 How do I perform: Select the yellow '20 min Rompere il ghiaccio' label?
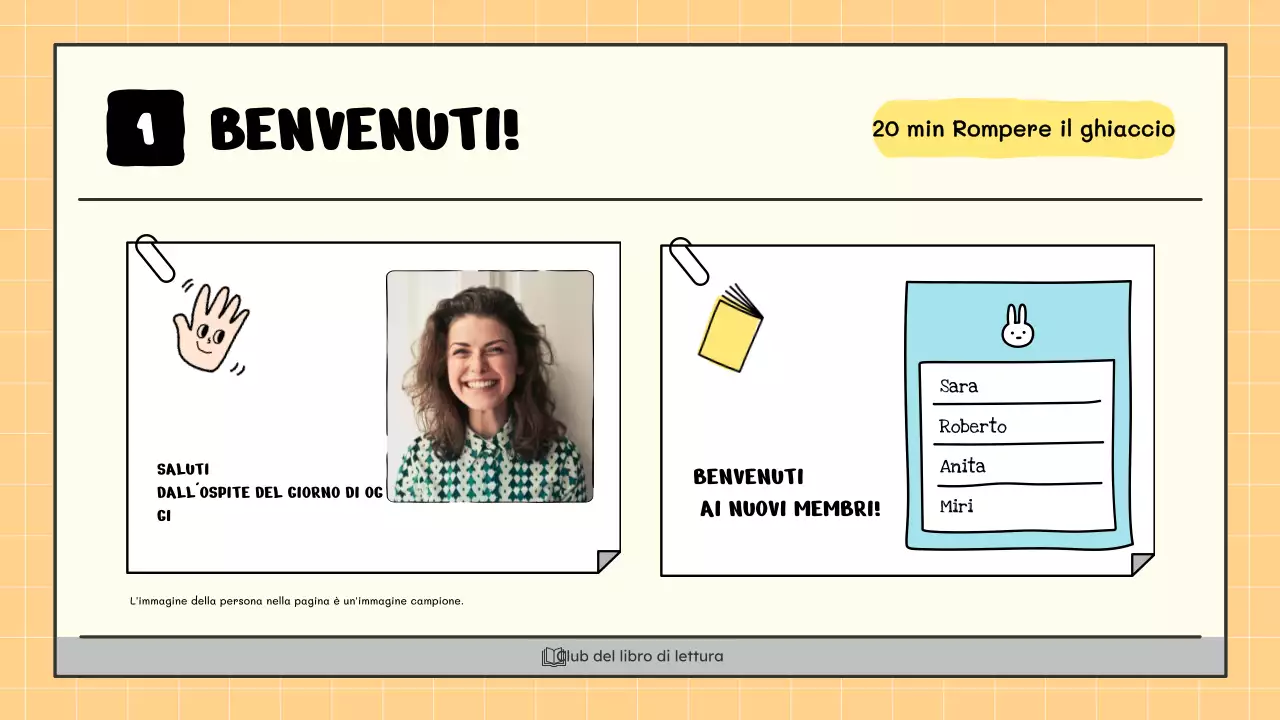click(x=1023, y=129)
